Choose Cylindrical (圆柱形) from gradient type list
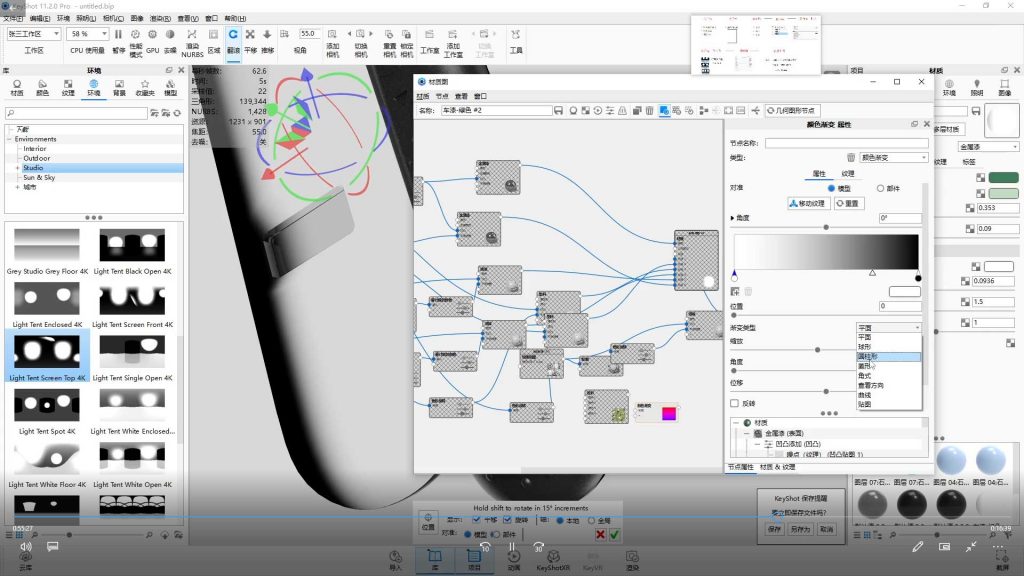 pos(871,356)
